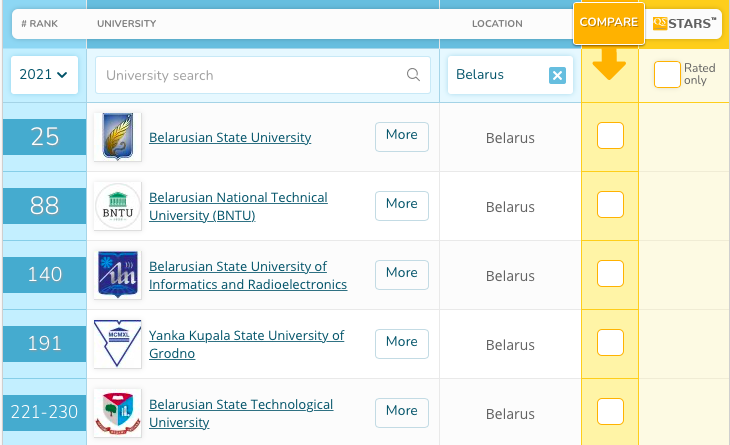Click the Belarusian State Technological University logo

(117, 412)
